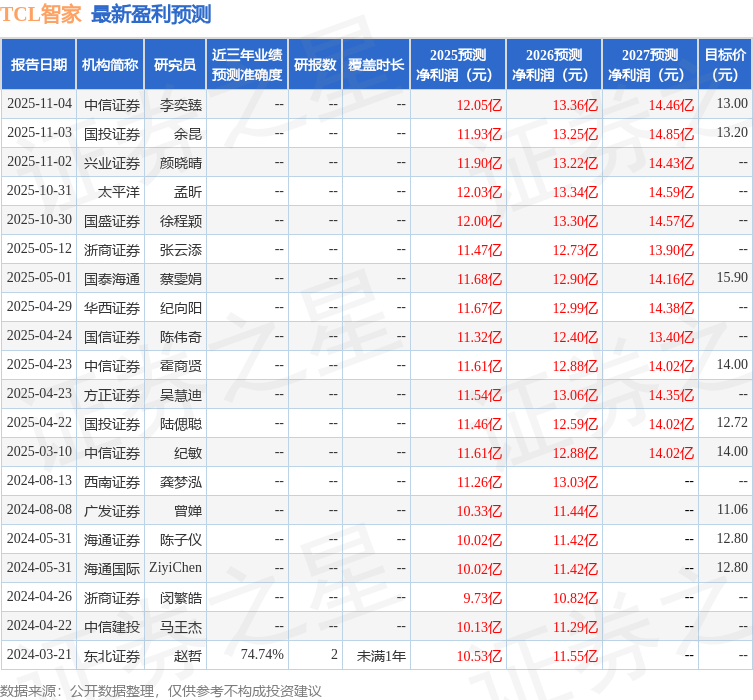Select the 覆盖时长 column header
The height and width of the screenshot is (700, 753).
pyautogui.click(x=376, y=65)
